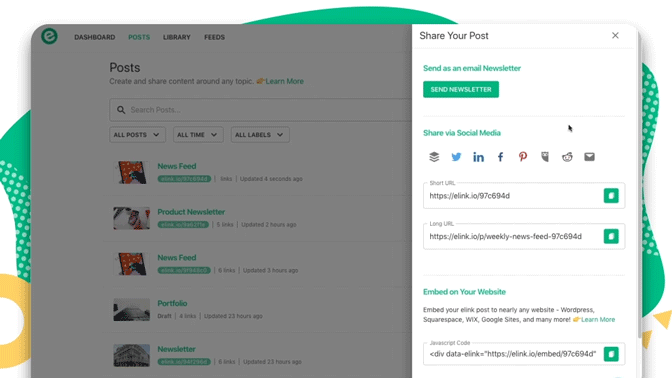Click the Product Newsletter elink URL badge

click(183, 225)
